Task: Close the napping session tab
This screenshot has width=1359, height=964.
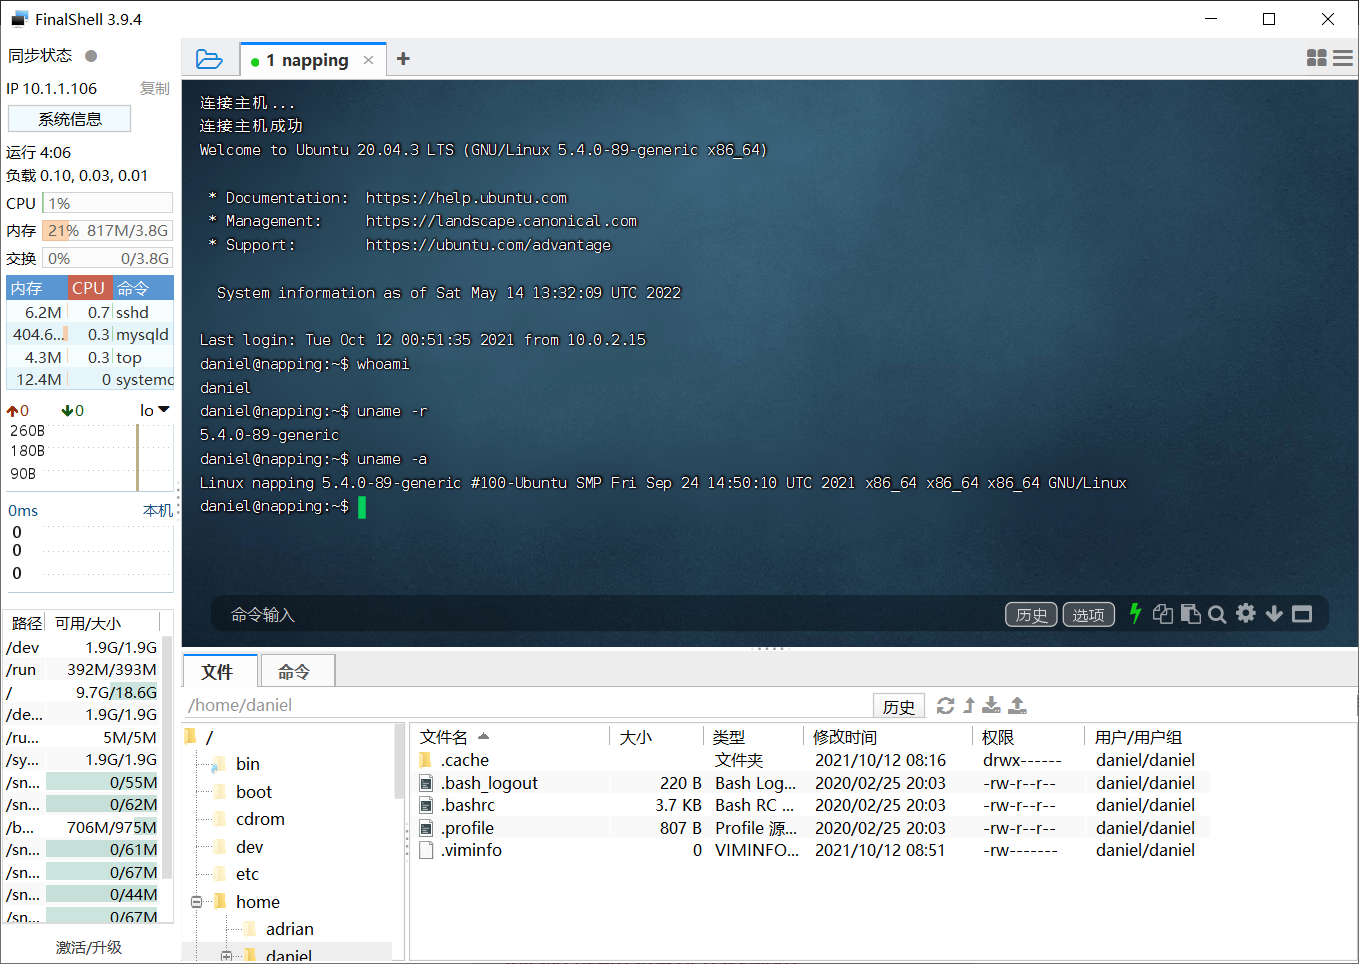Action: [368, 60]
